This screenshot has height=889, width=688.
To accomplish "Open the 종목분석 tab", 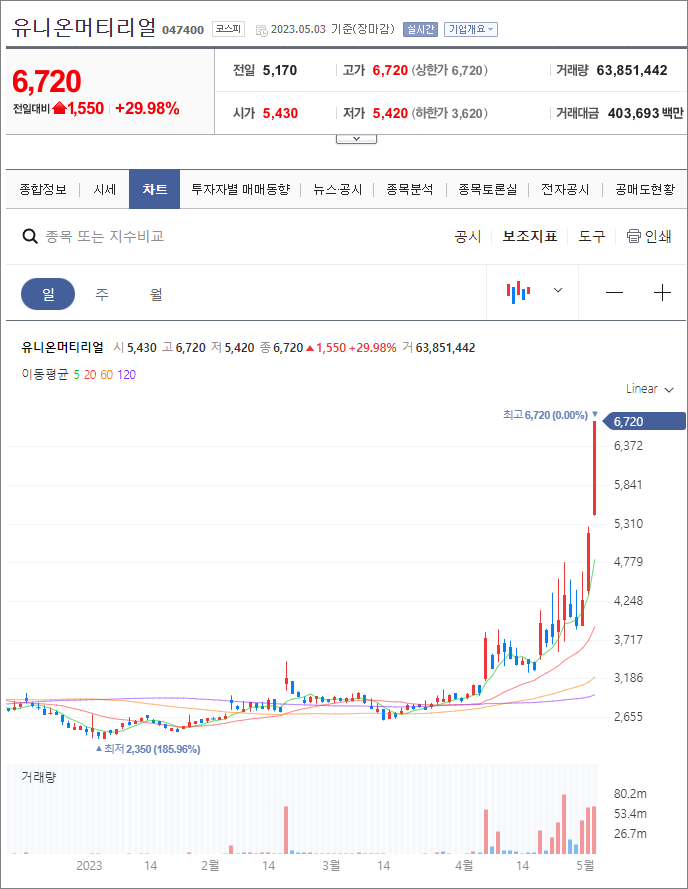I will point(410,189).
